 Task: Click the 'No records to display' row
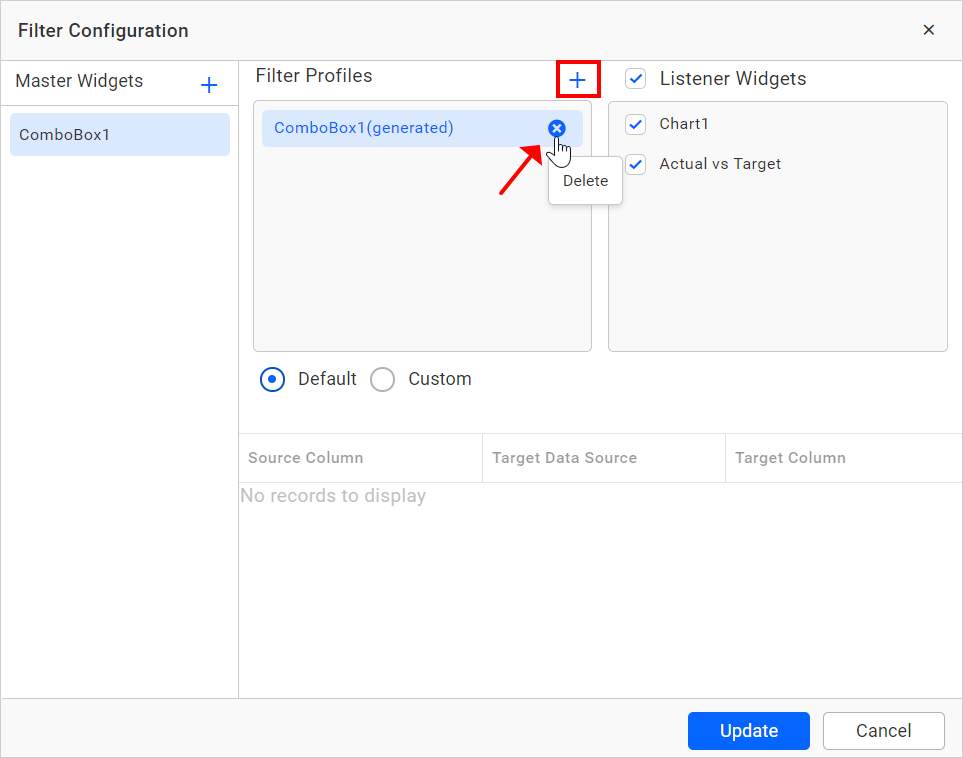pyautogui.click(x=333, y=496)
